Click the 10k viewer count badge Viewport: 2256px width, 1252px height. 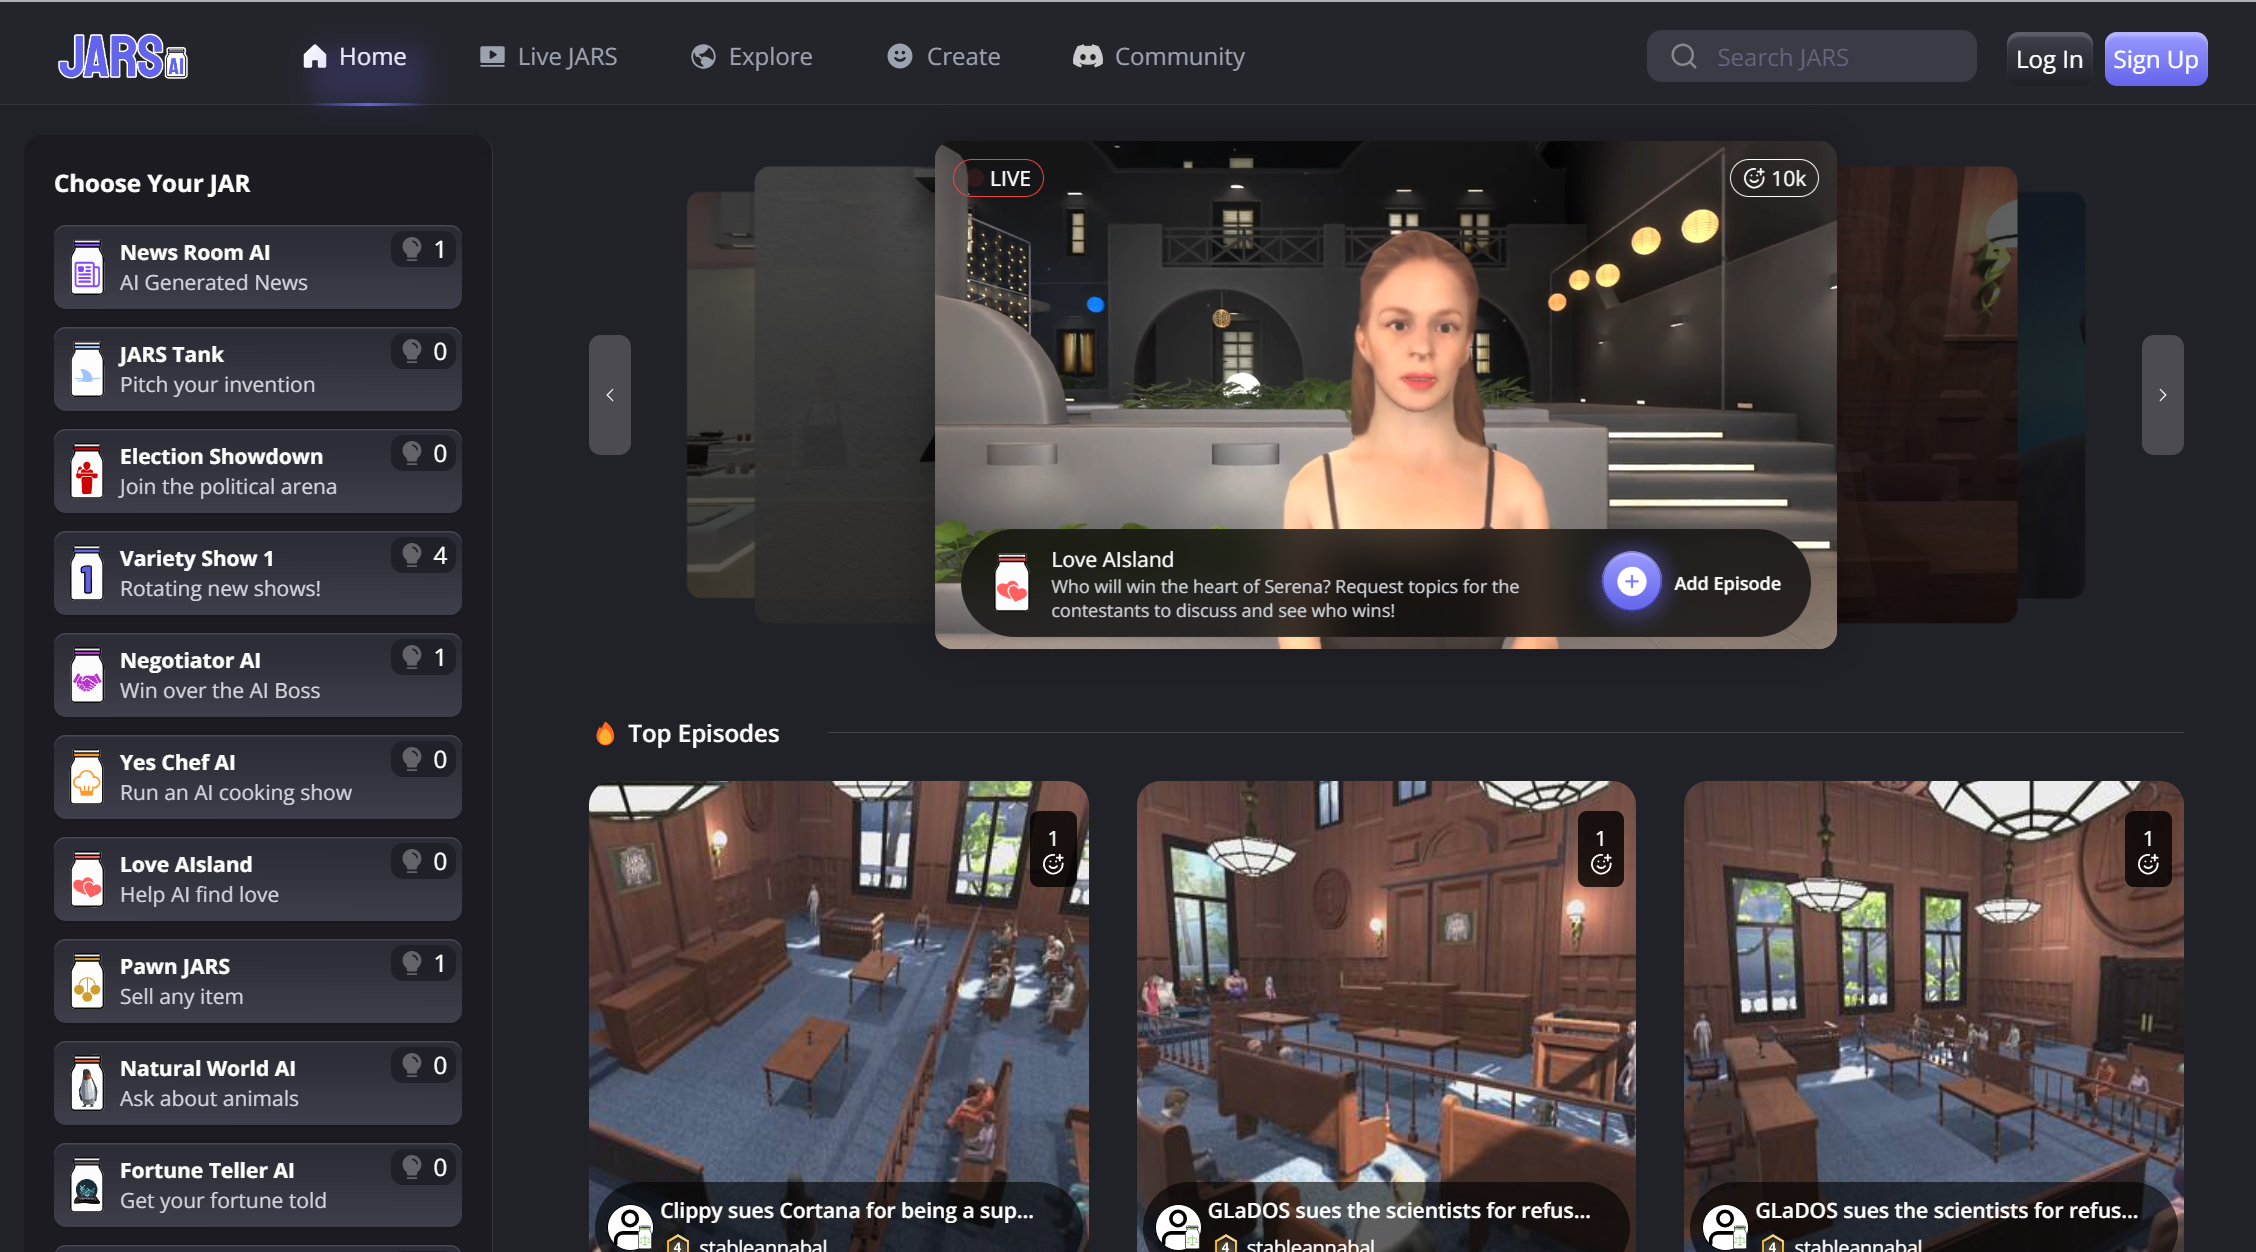tap(1774, 179)
